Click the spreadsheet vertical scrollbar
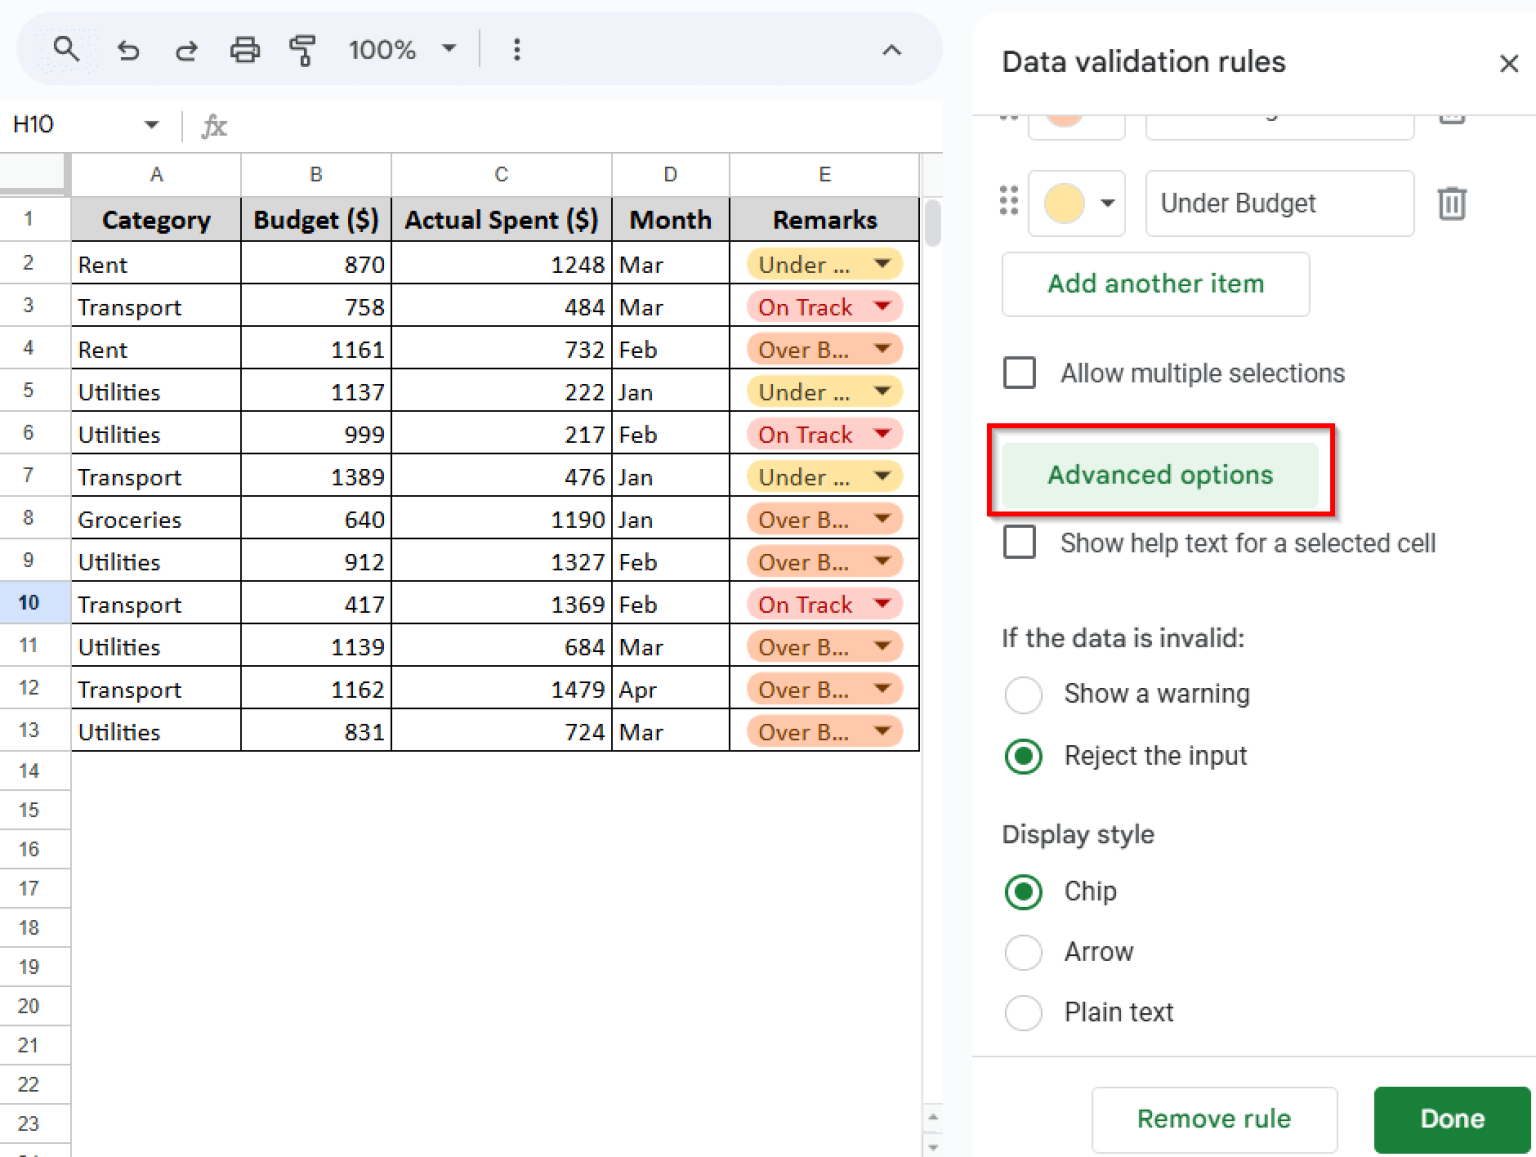The height and width of the screenshot is (1157, 1536). [931, 224]
